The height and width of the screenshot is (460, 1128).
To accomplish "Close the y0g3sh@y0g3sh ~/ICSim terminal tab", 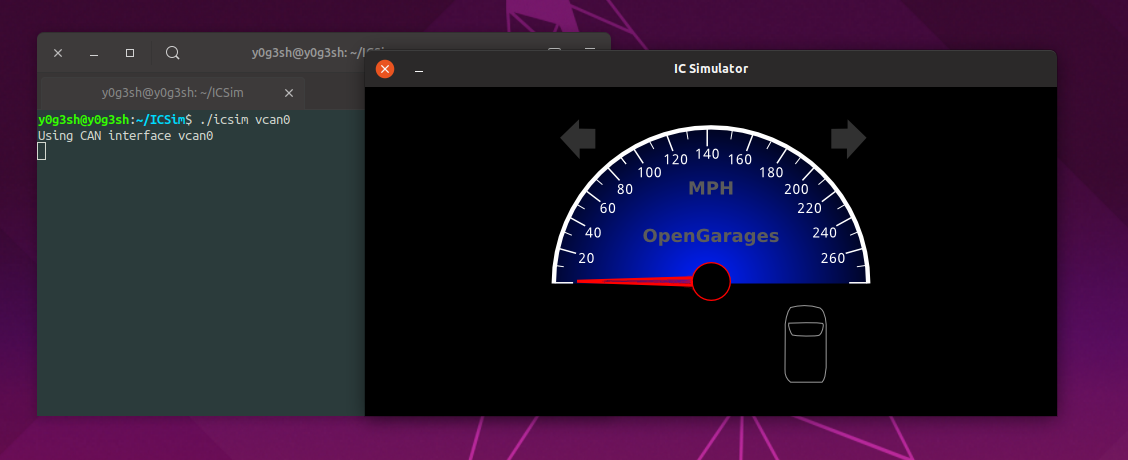I will [x=288, y=93].
